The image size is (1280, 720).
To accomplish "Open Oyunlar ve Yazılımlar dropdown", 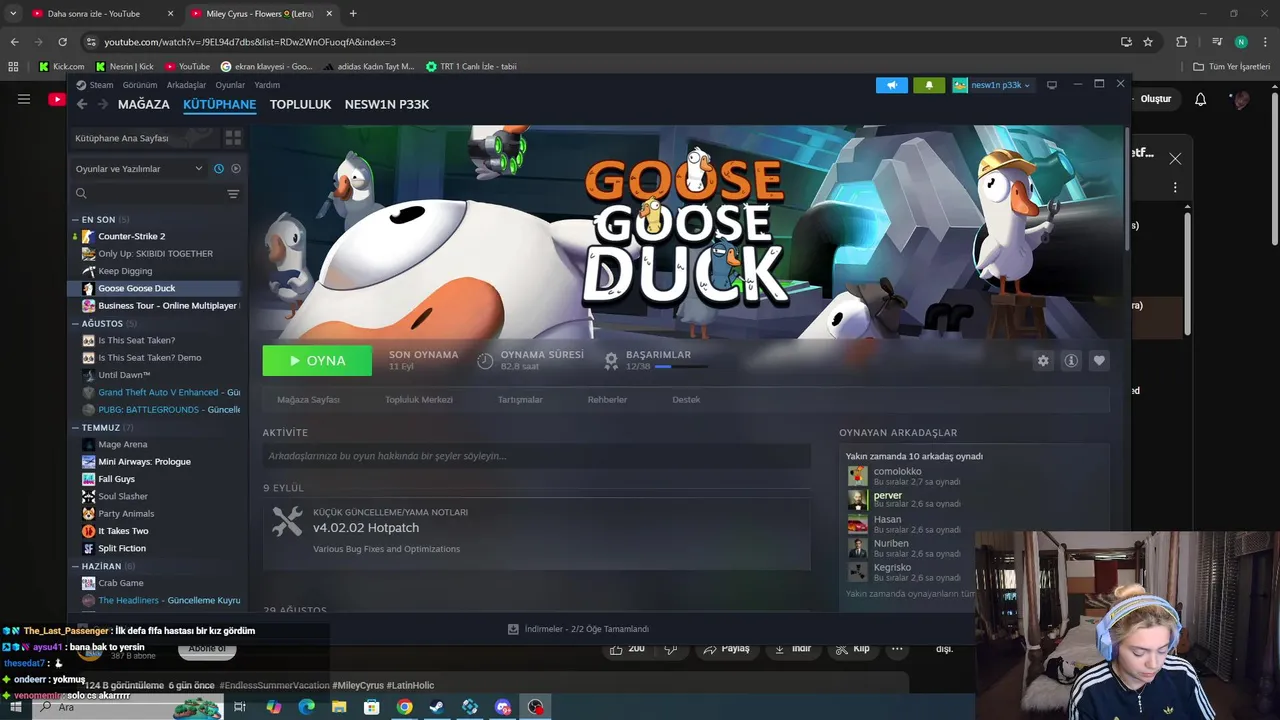I will point(139,168).
